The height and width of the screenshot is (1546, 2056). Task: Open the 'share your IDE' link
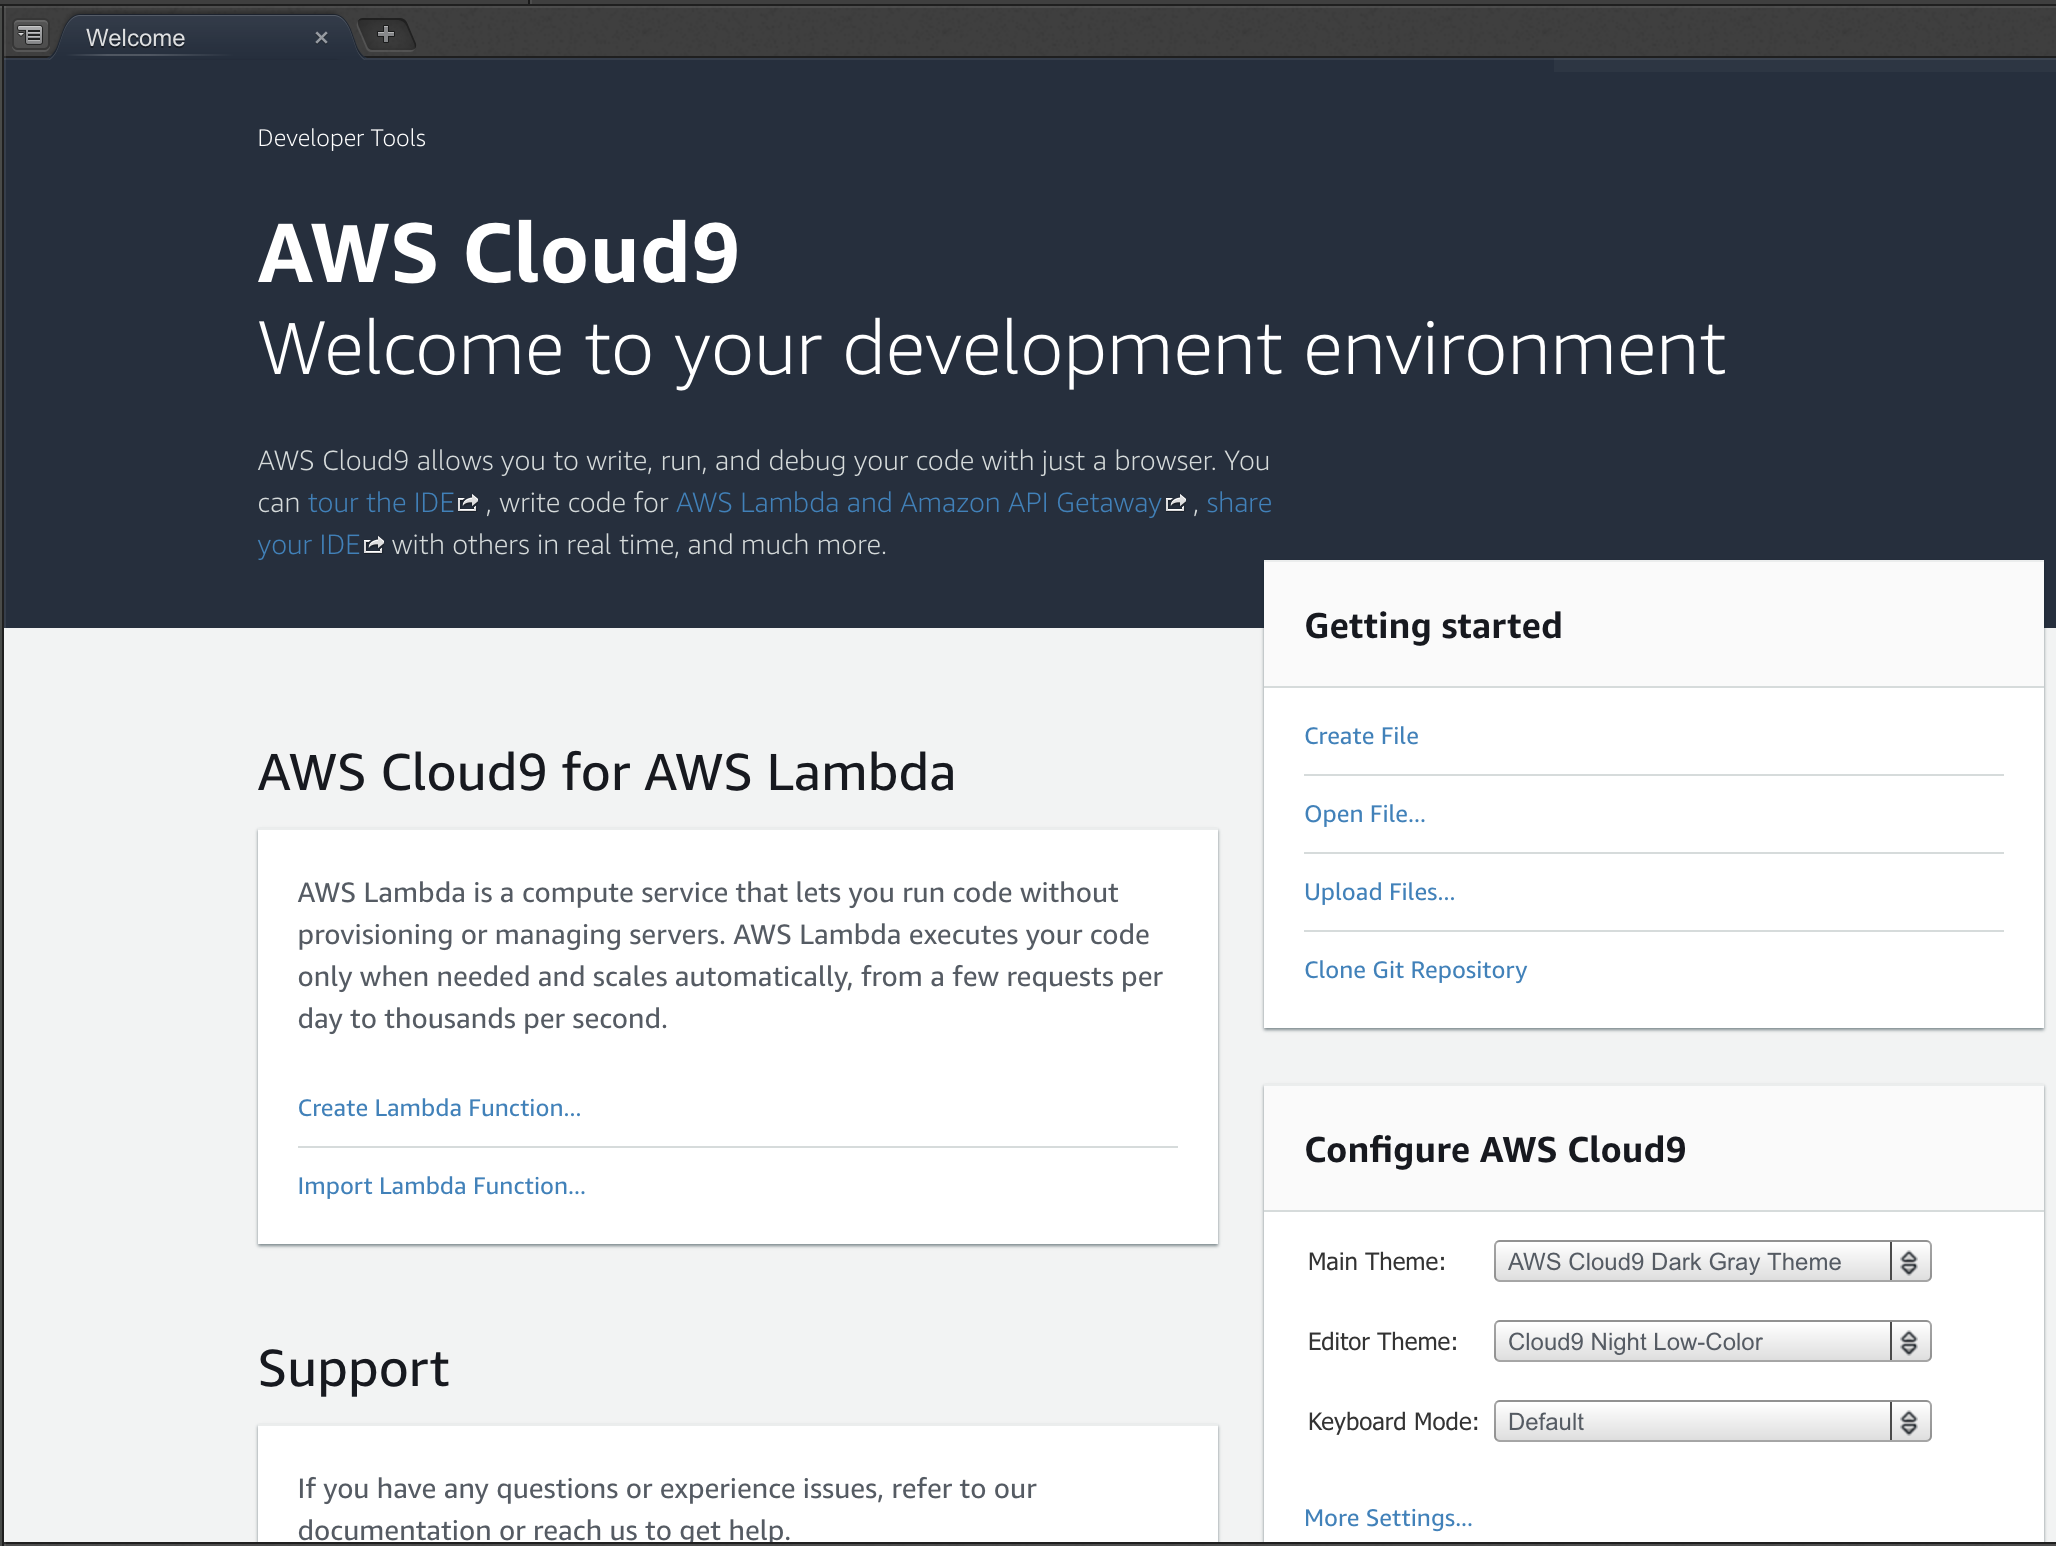pyautogui.click(x=1239, y=502)
